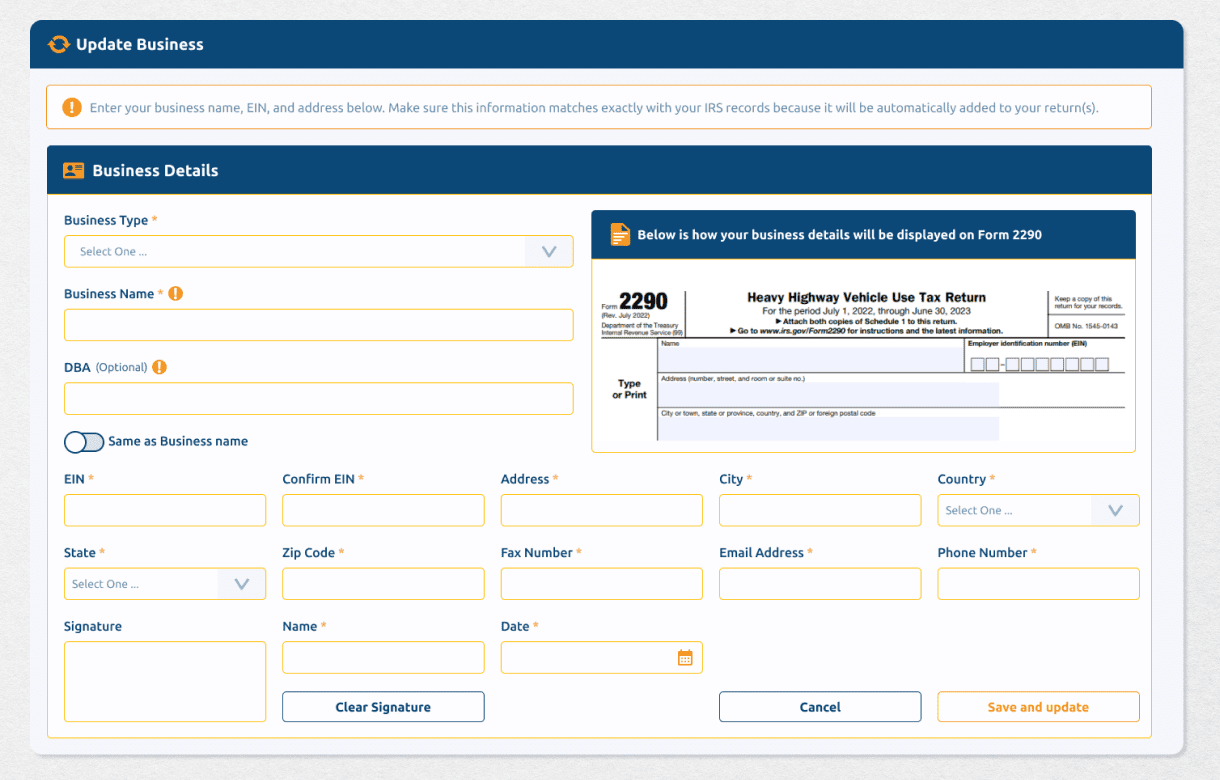1220x780 pixels.
Task: Click the EIN input field
Action: tap(165, 511)
